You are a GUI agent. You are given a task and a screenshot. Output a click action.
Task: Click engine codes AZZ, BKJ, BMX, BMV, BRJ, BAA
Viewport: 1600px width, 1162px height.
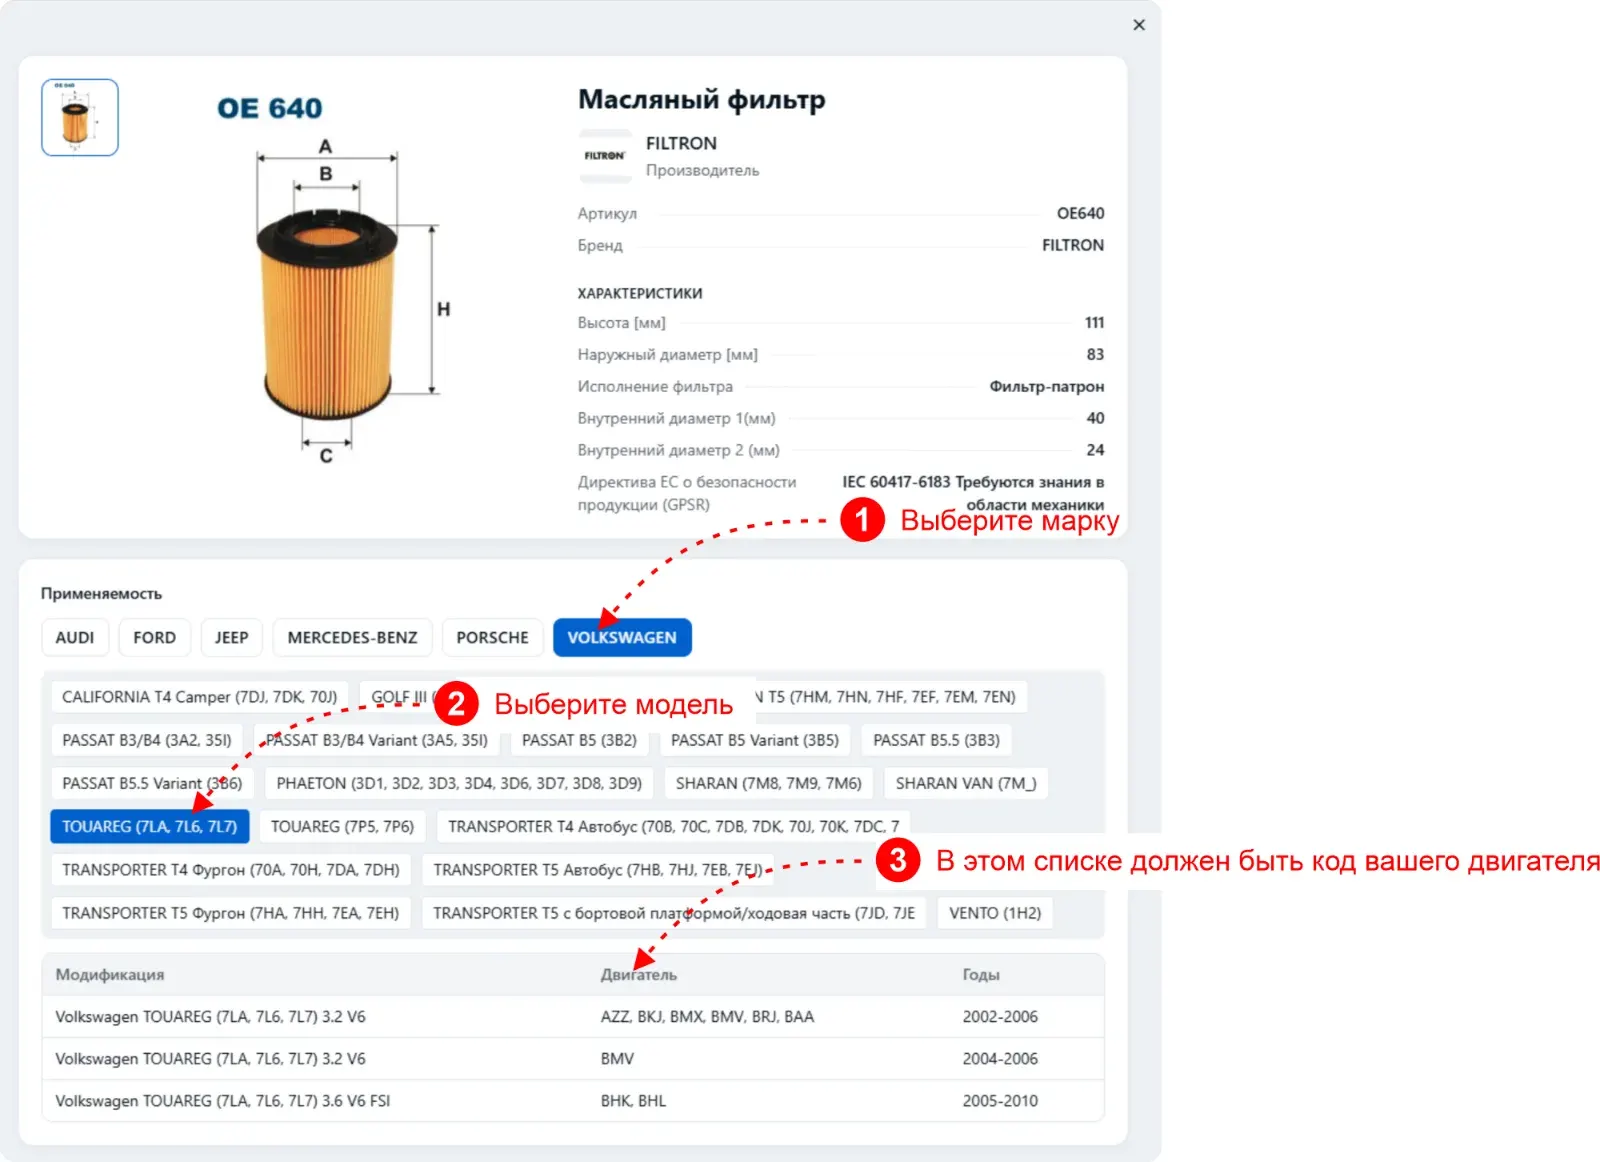click(707, 1017)
